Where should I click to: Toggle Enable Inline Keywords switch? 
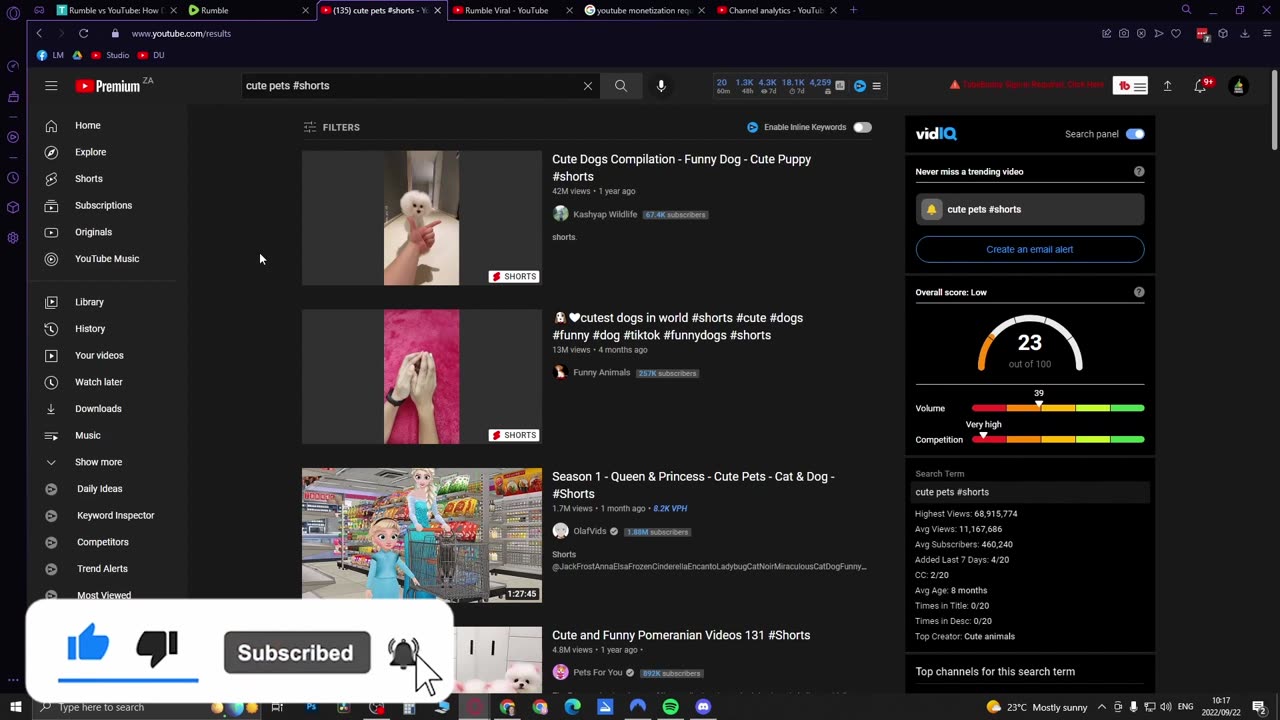pos(862,128)
